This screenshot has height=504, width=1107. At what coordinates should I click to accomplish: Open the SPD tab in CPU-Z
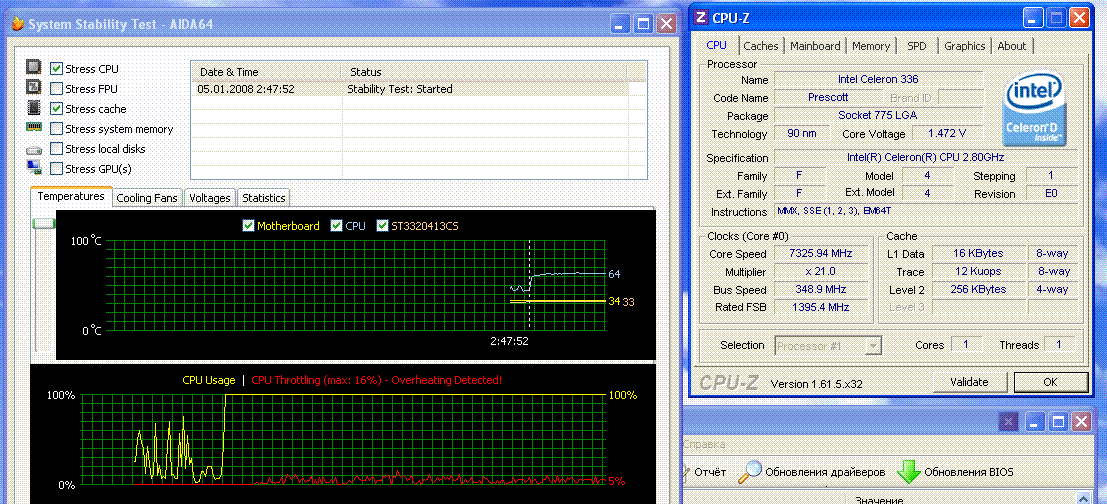916,46
